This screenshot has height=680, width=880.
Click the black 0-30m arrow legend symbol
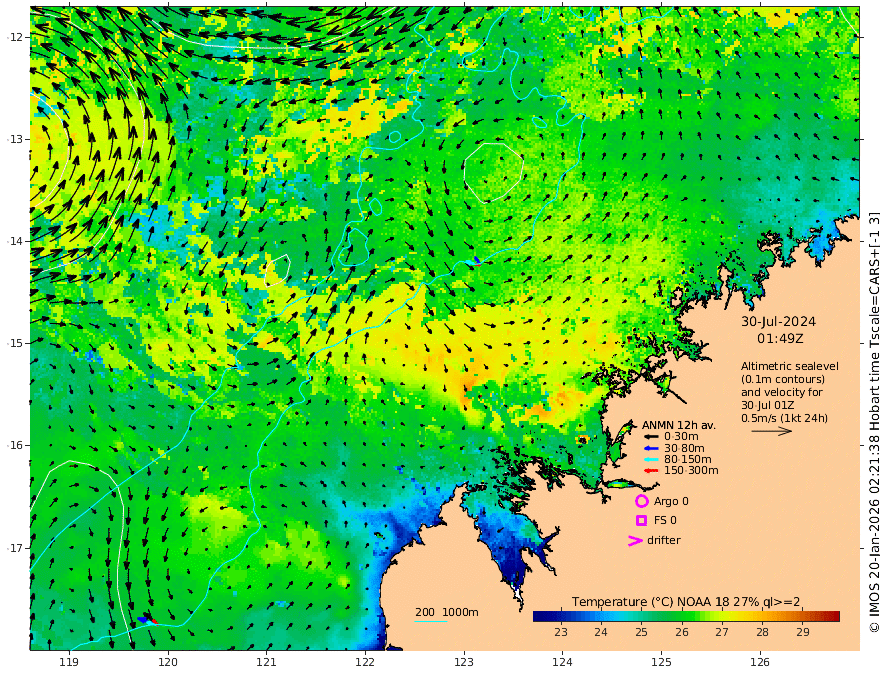click(x=650, y=437)
